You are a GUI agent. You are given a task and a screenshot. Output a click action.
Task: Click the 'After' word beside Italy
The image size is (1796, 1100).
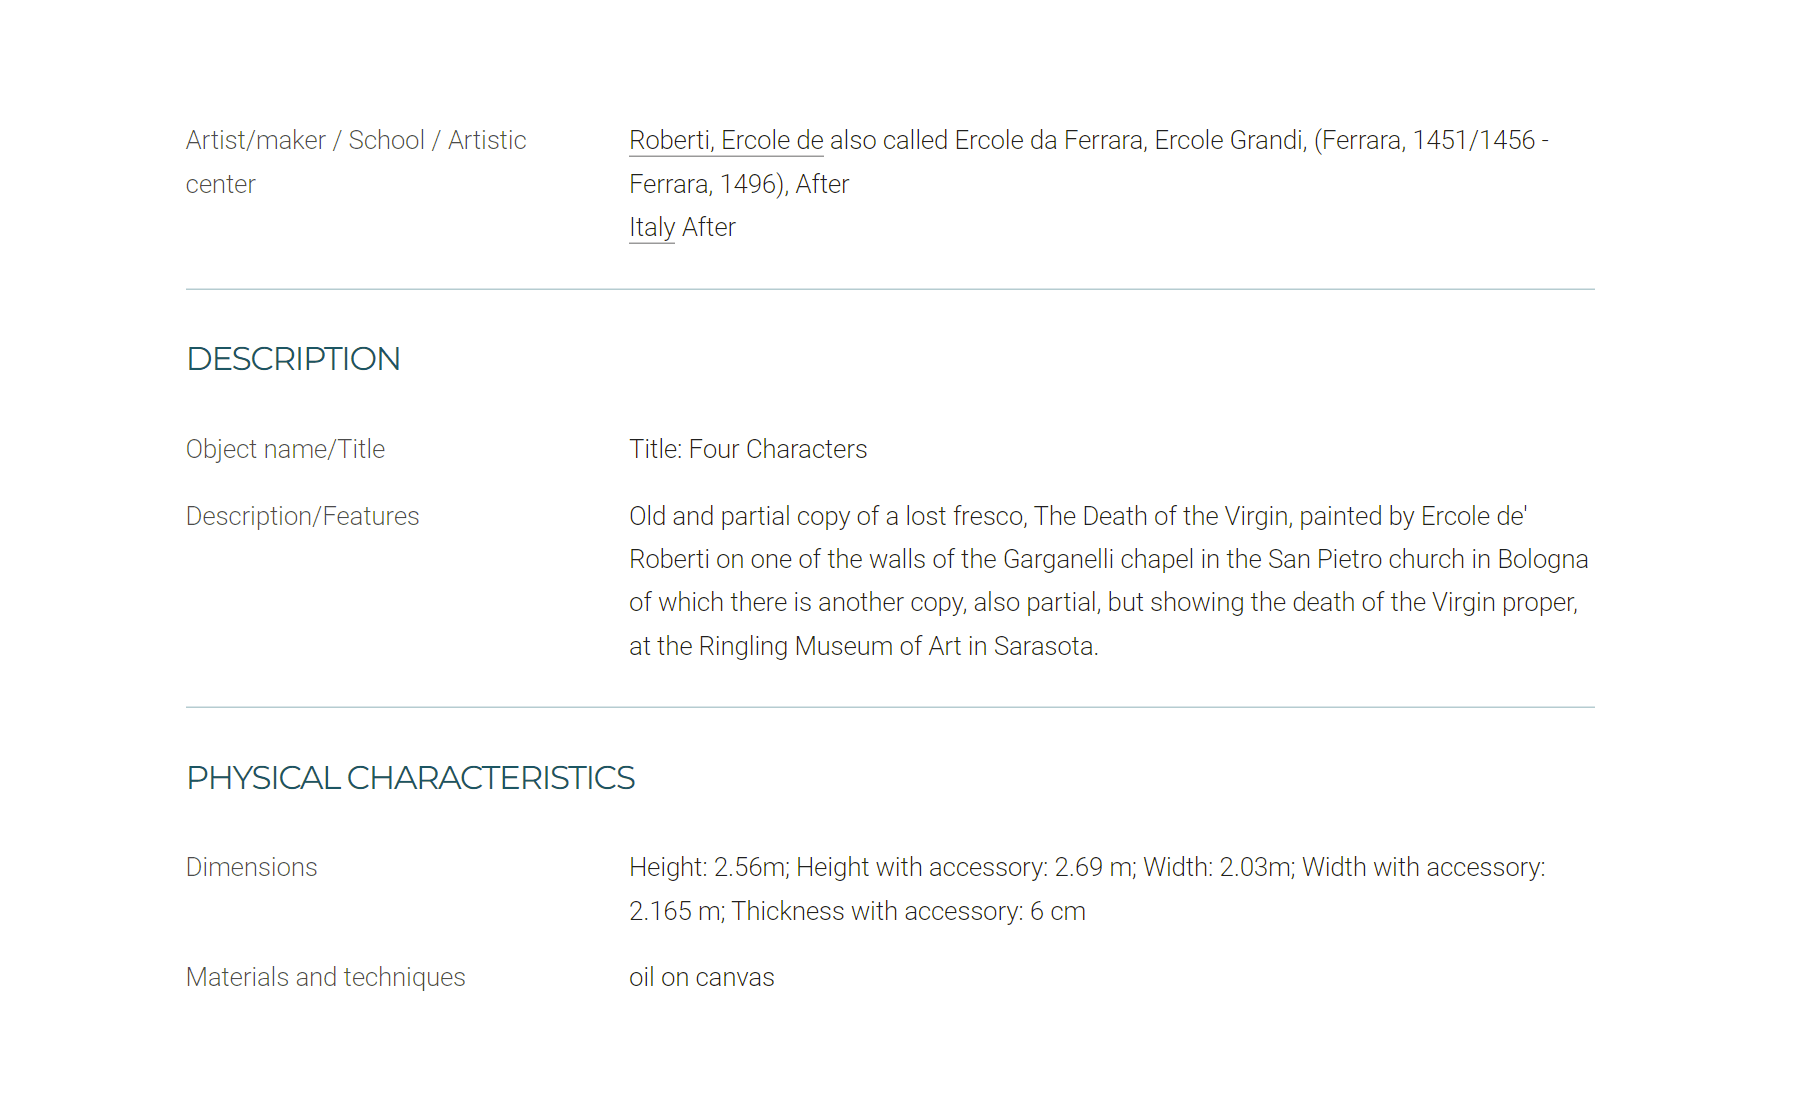pyautogui.click(x=709, y=227)
